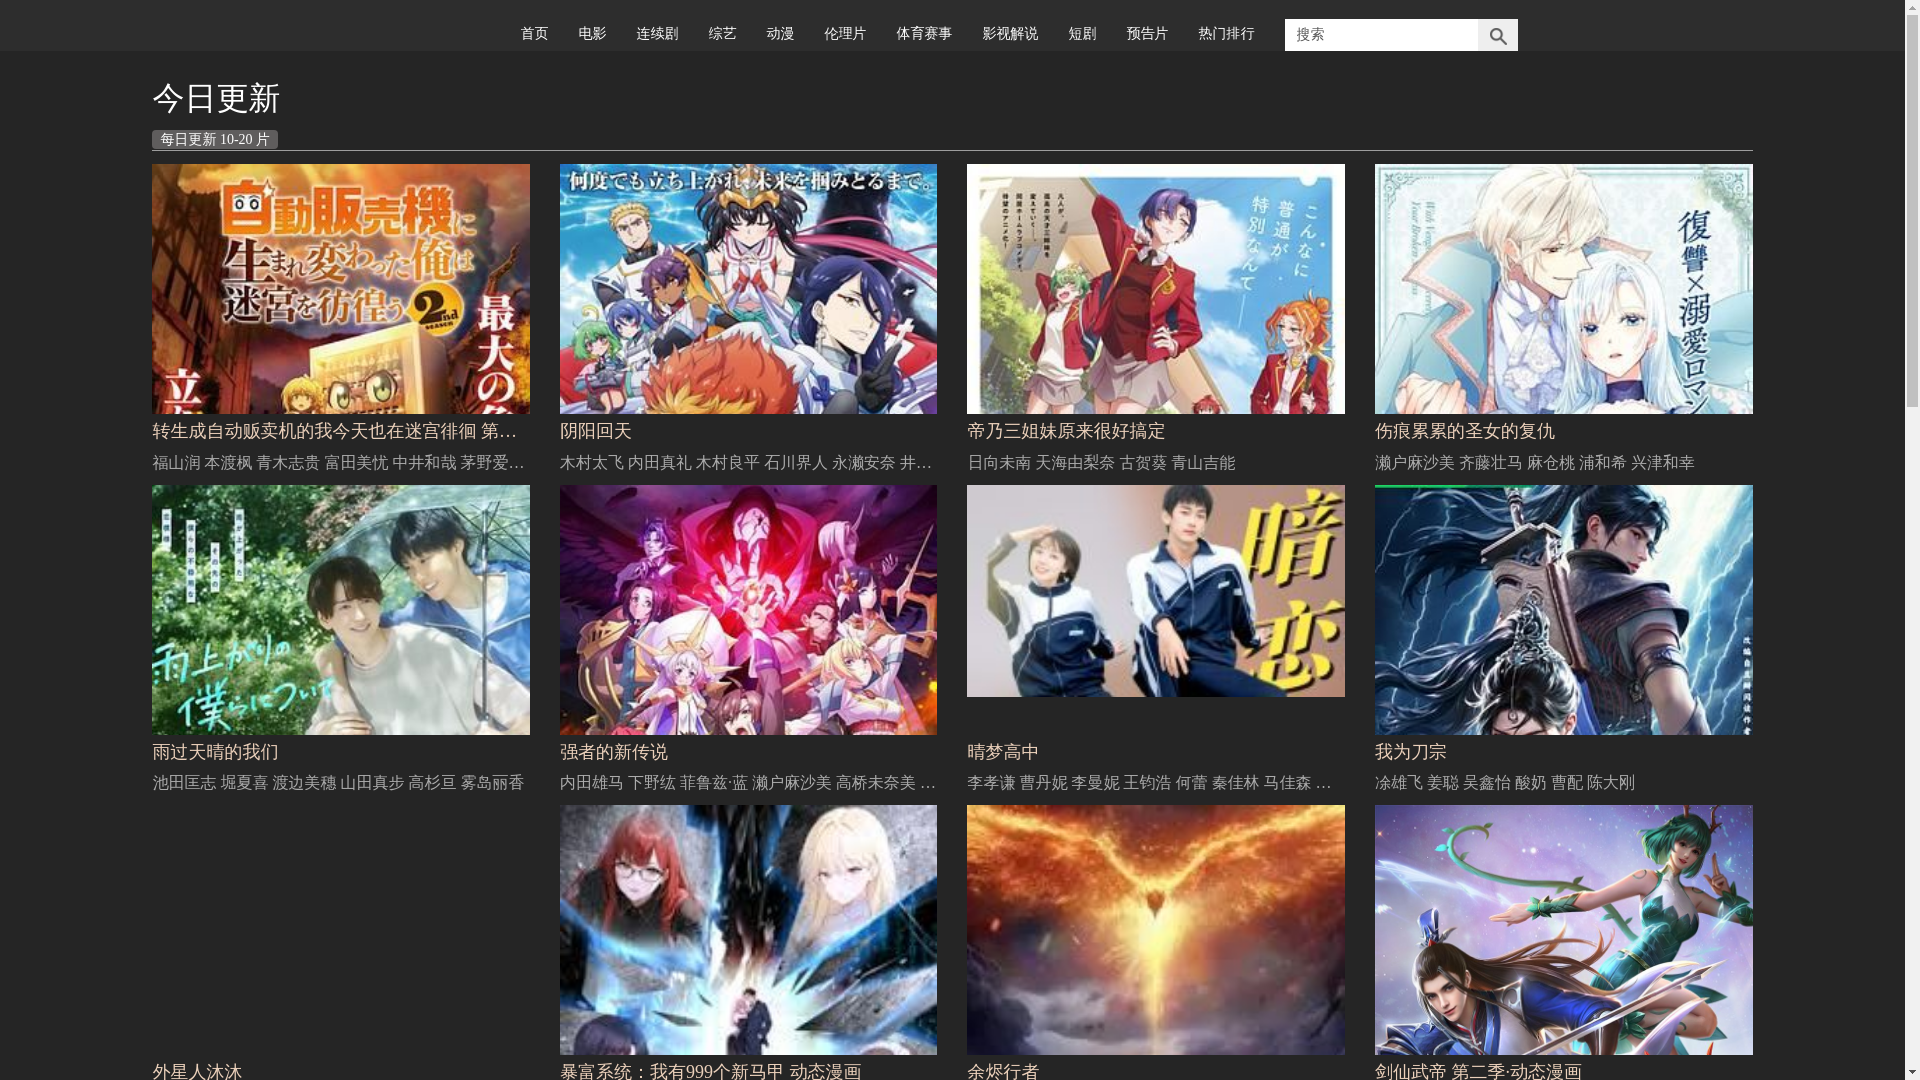Click actor name 青山吉能
Image resolution: width=1920 pixels, height=1080 pixels.
pos(1203,463)
